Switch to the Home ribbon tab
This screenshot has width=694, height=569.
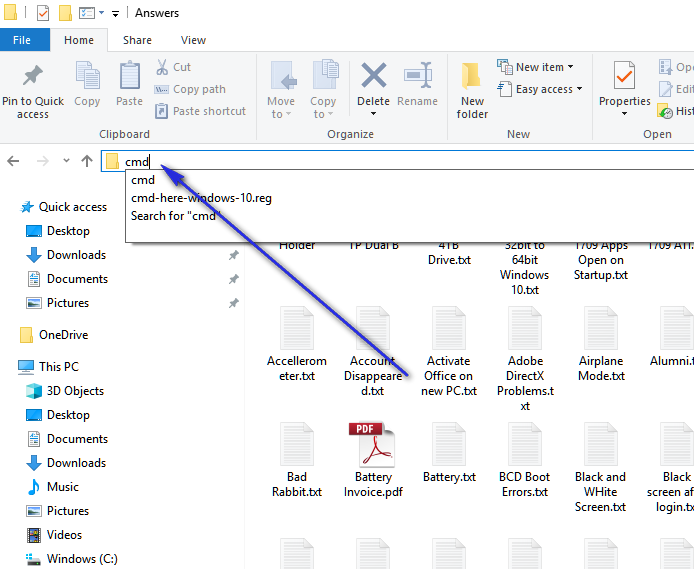pyautogui.click(x=79, y=40)
